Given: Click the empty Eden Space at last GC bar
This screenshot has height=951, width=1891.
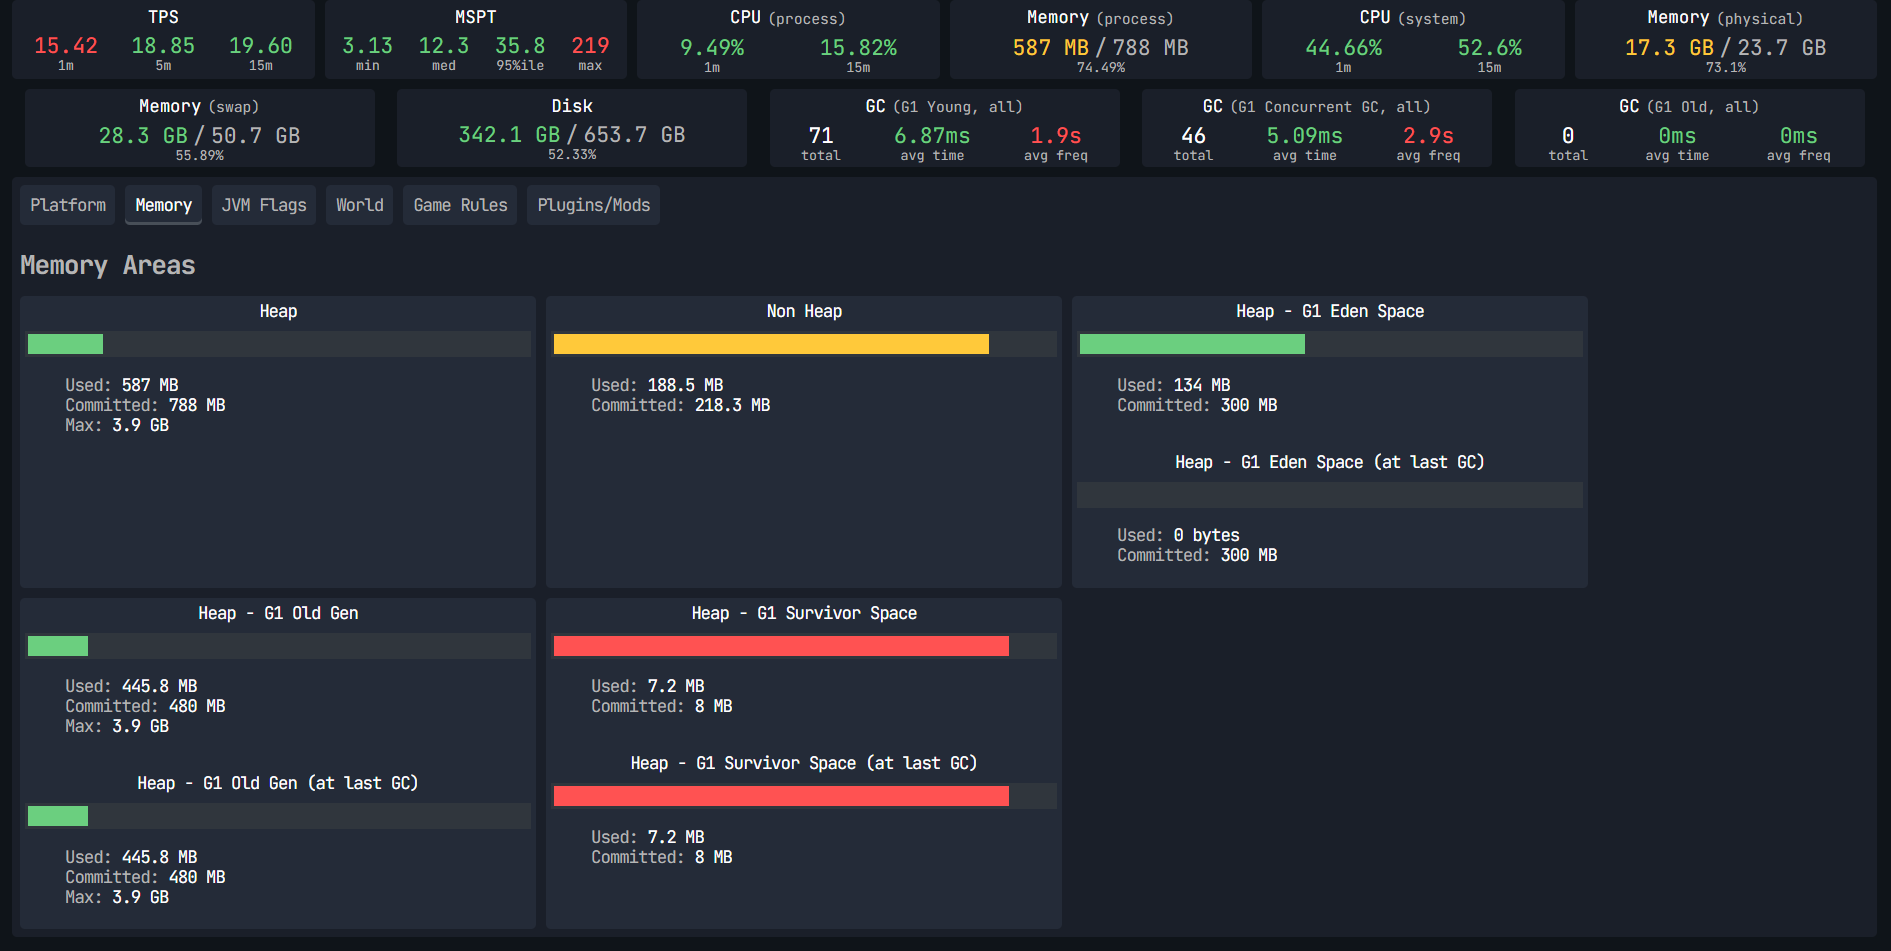Looking at the screenshot, I should (x=1330, y=495).
